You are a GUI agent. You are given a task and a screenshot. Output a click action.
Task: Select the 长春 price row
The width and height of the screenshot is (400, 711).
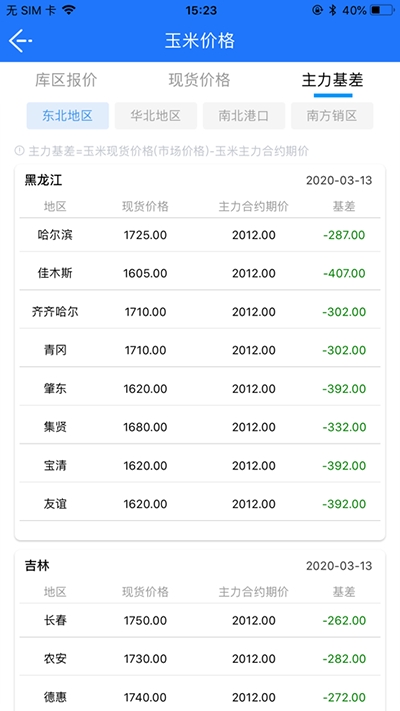(200, 620)
